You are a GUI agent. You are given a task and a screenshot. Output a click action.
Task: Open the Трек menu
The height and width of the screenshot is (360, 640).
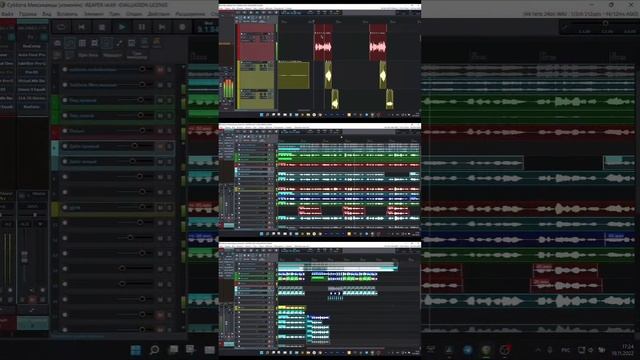115,14
